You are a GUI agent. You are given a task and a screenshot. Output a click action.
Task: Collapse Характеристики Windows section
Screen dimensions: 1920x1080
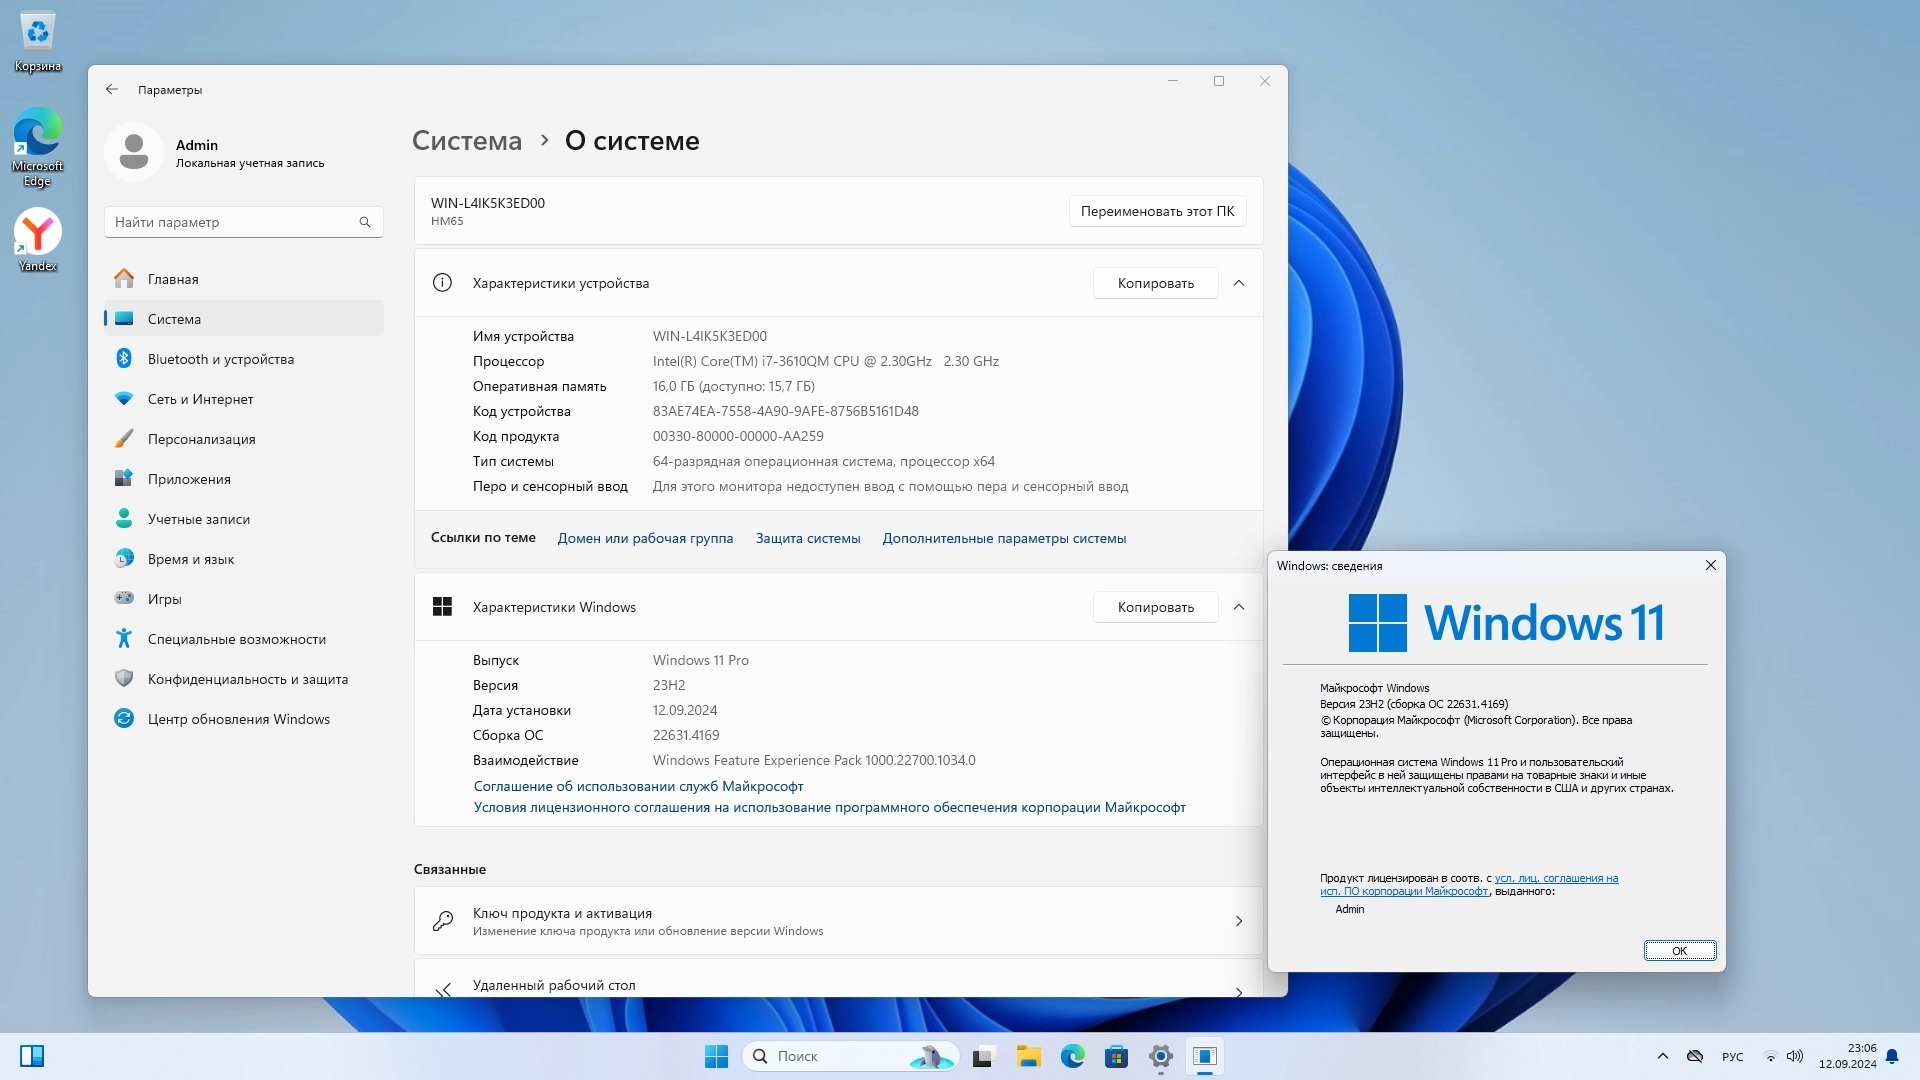[1239, 607]
